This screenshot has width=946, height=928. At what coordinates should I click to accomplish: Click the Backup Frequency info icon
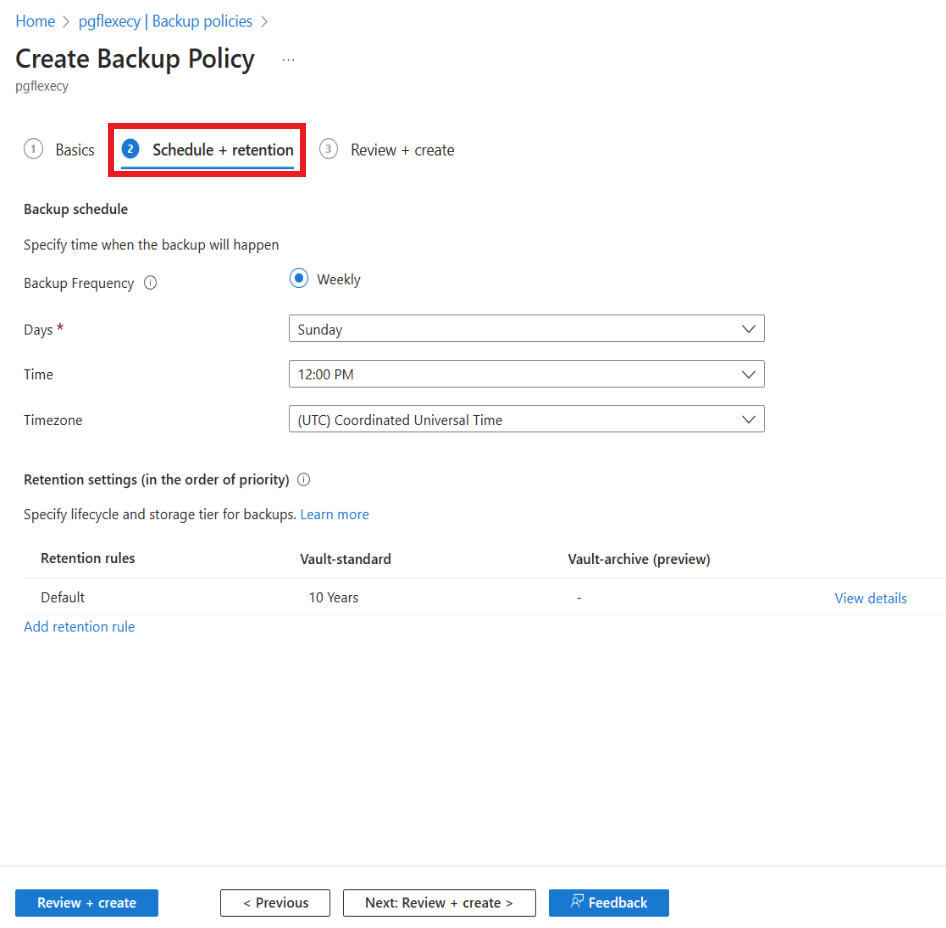pyautogui.click(x=150, y=283)
